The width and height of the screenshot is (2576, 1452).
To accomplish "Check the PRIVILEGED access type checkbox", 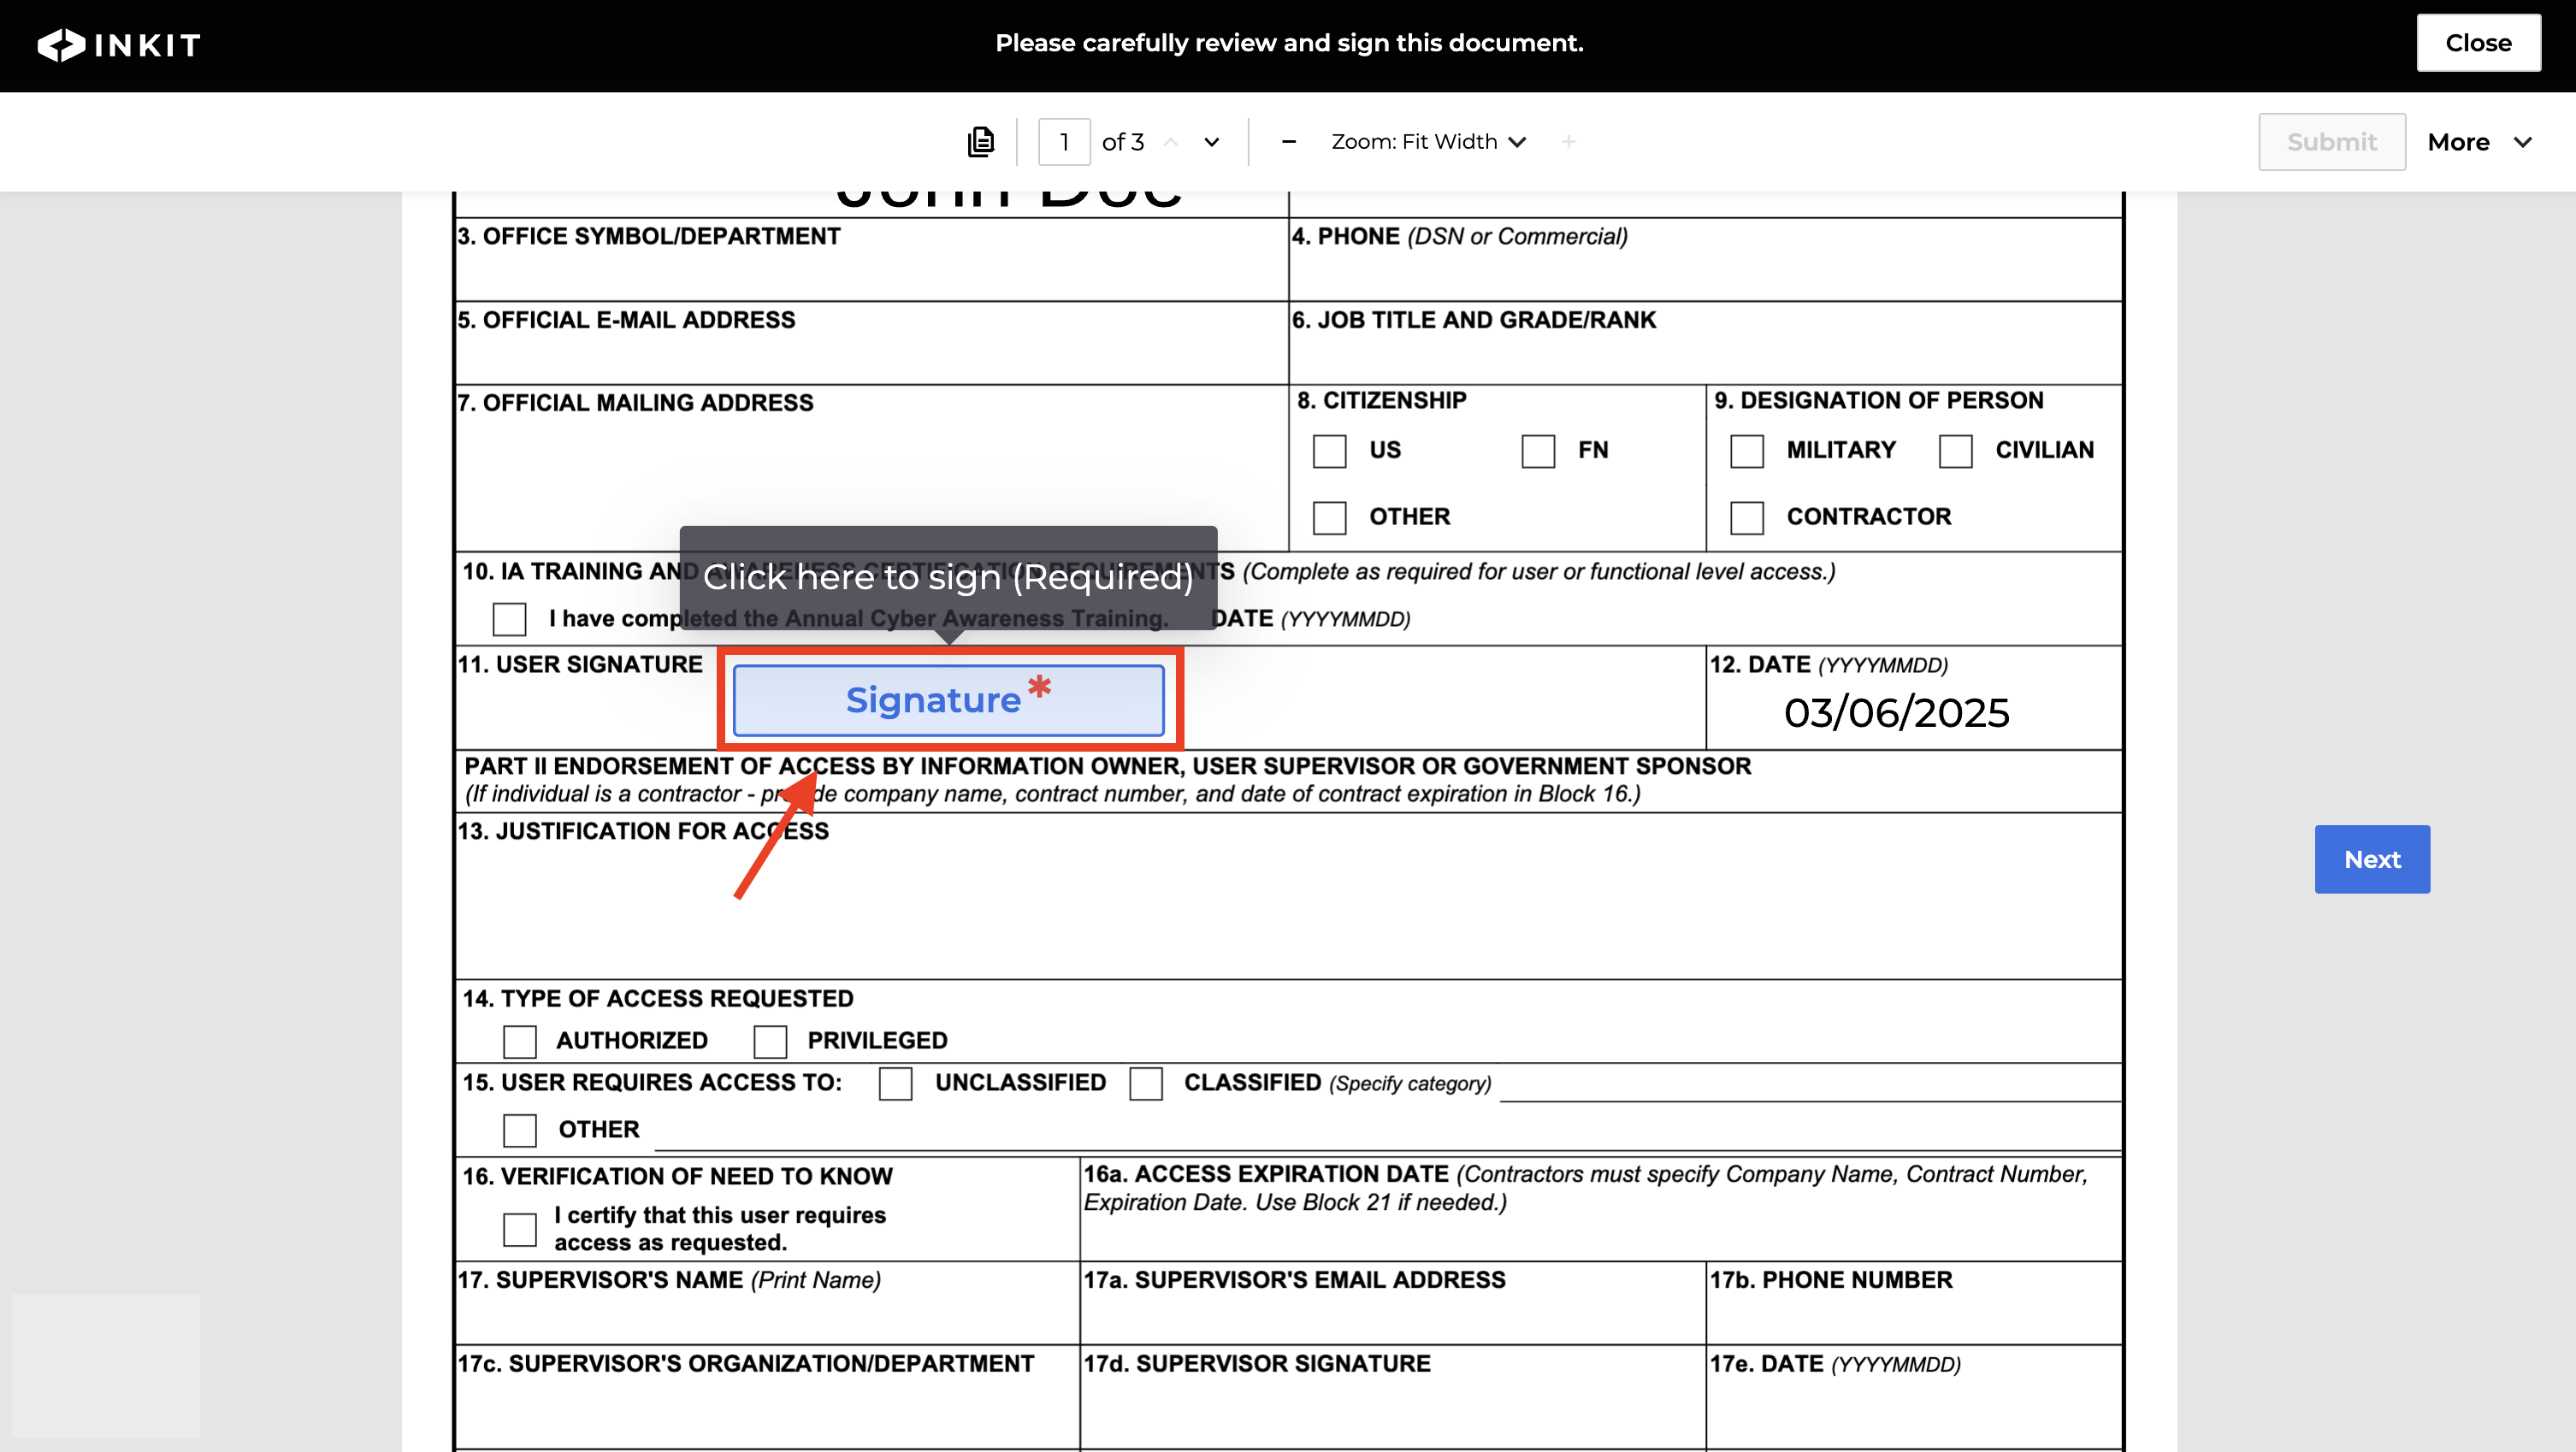I will point(770,1041).
